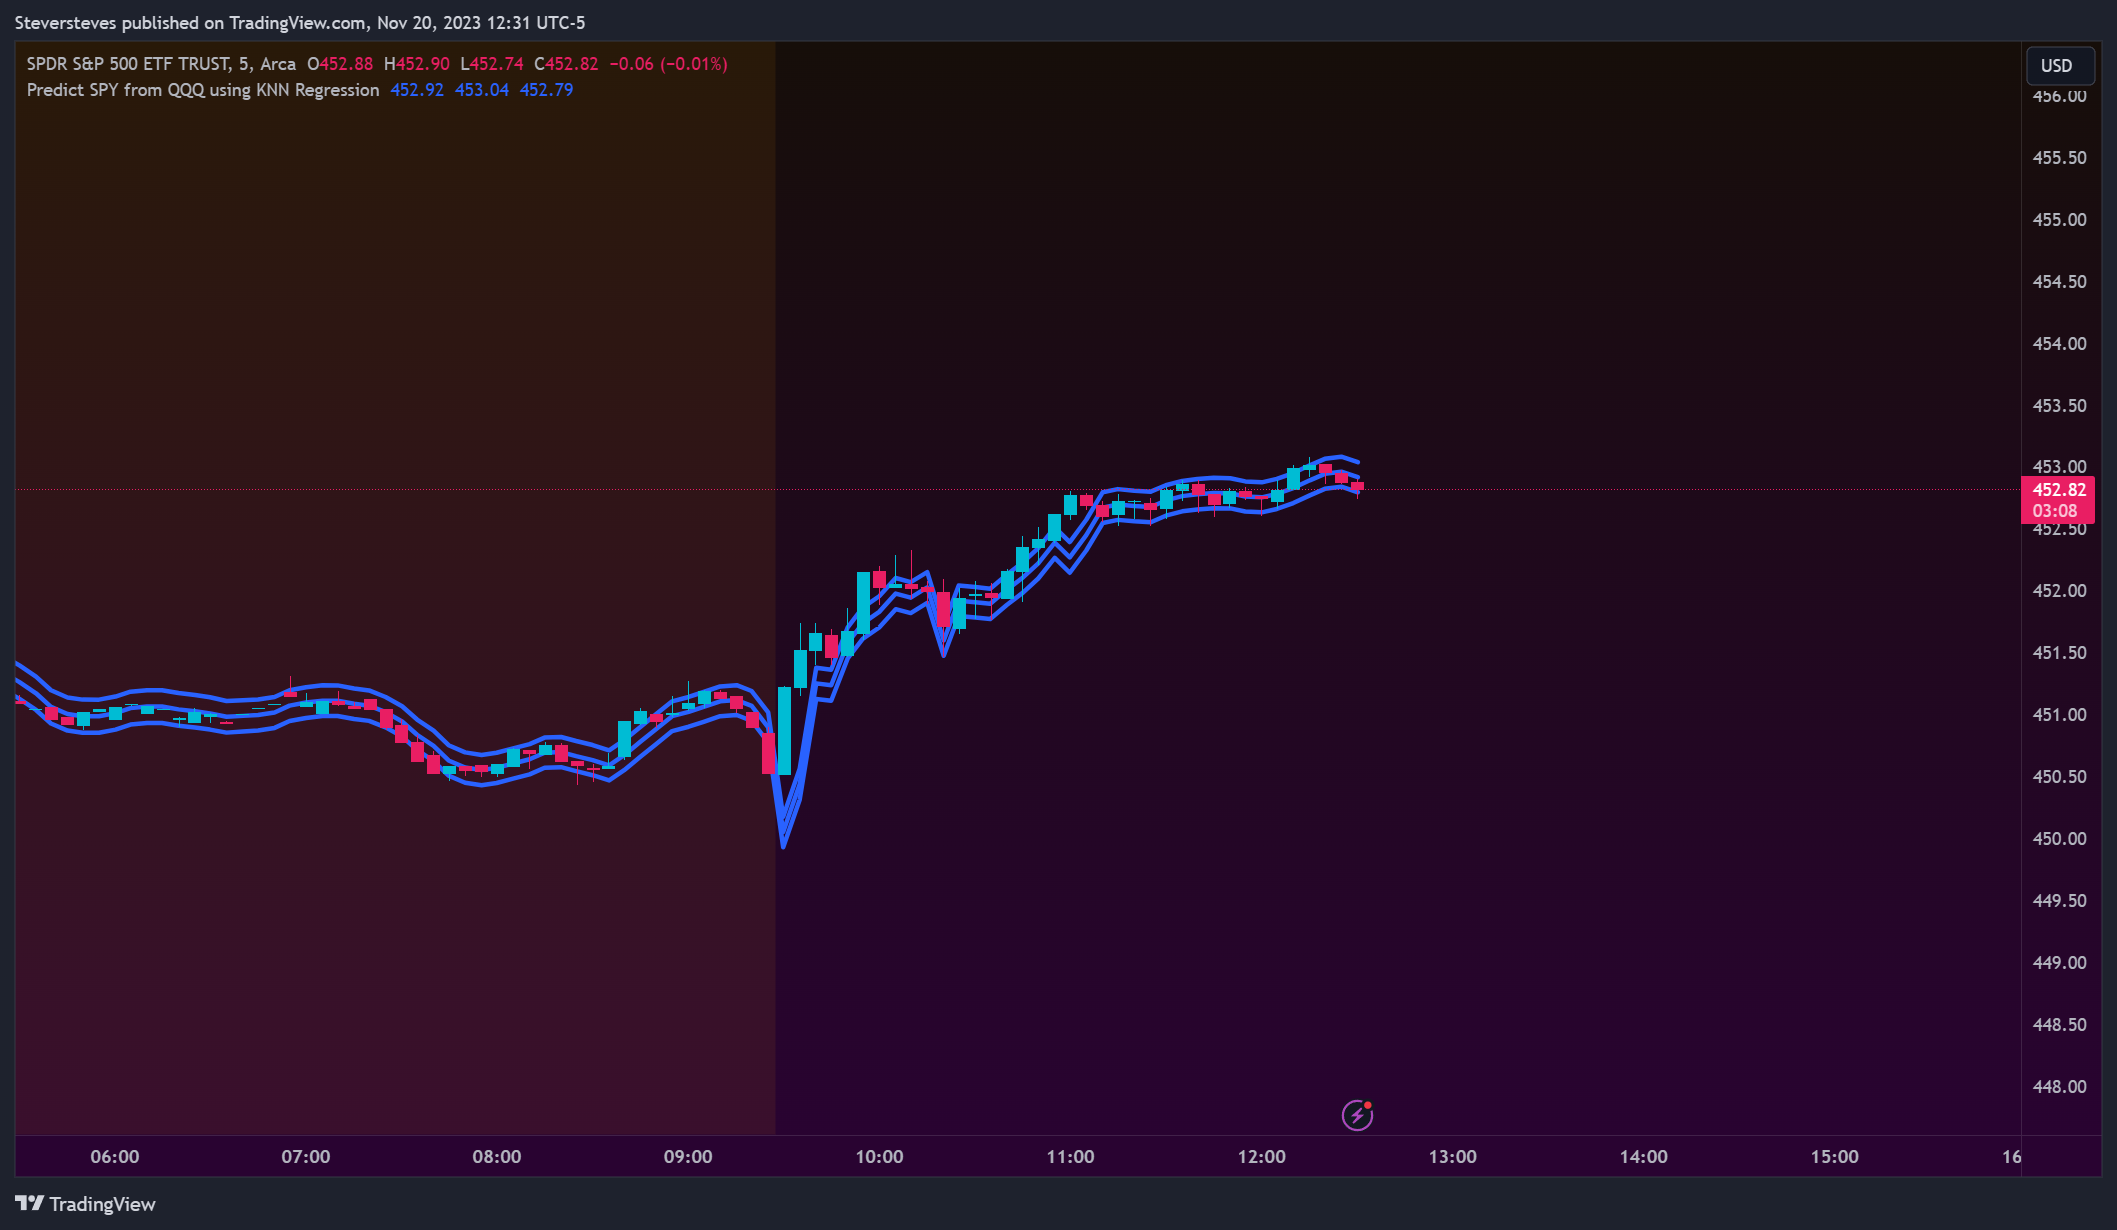
Task: Click the 454.00 price axis label
Action: (x=2059, y=344)
